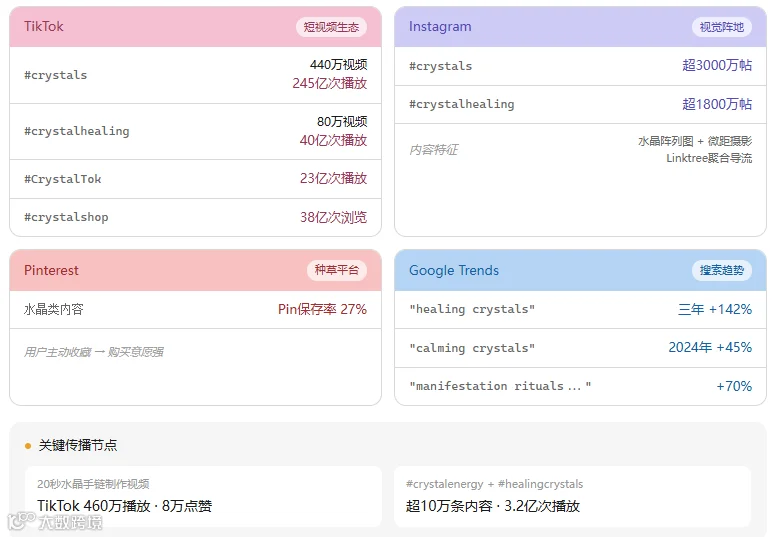
Task: Click the 视觉阵地 badge on Instagram card
Action: click(722, 27)
